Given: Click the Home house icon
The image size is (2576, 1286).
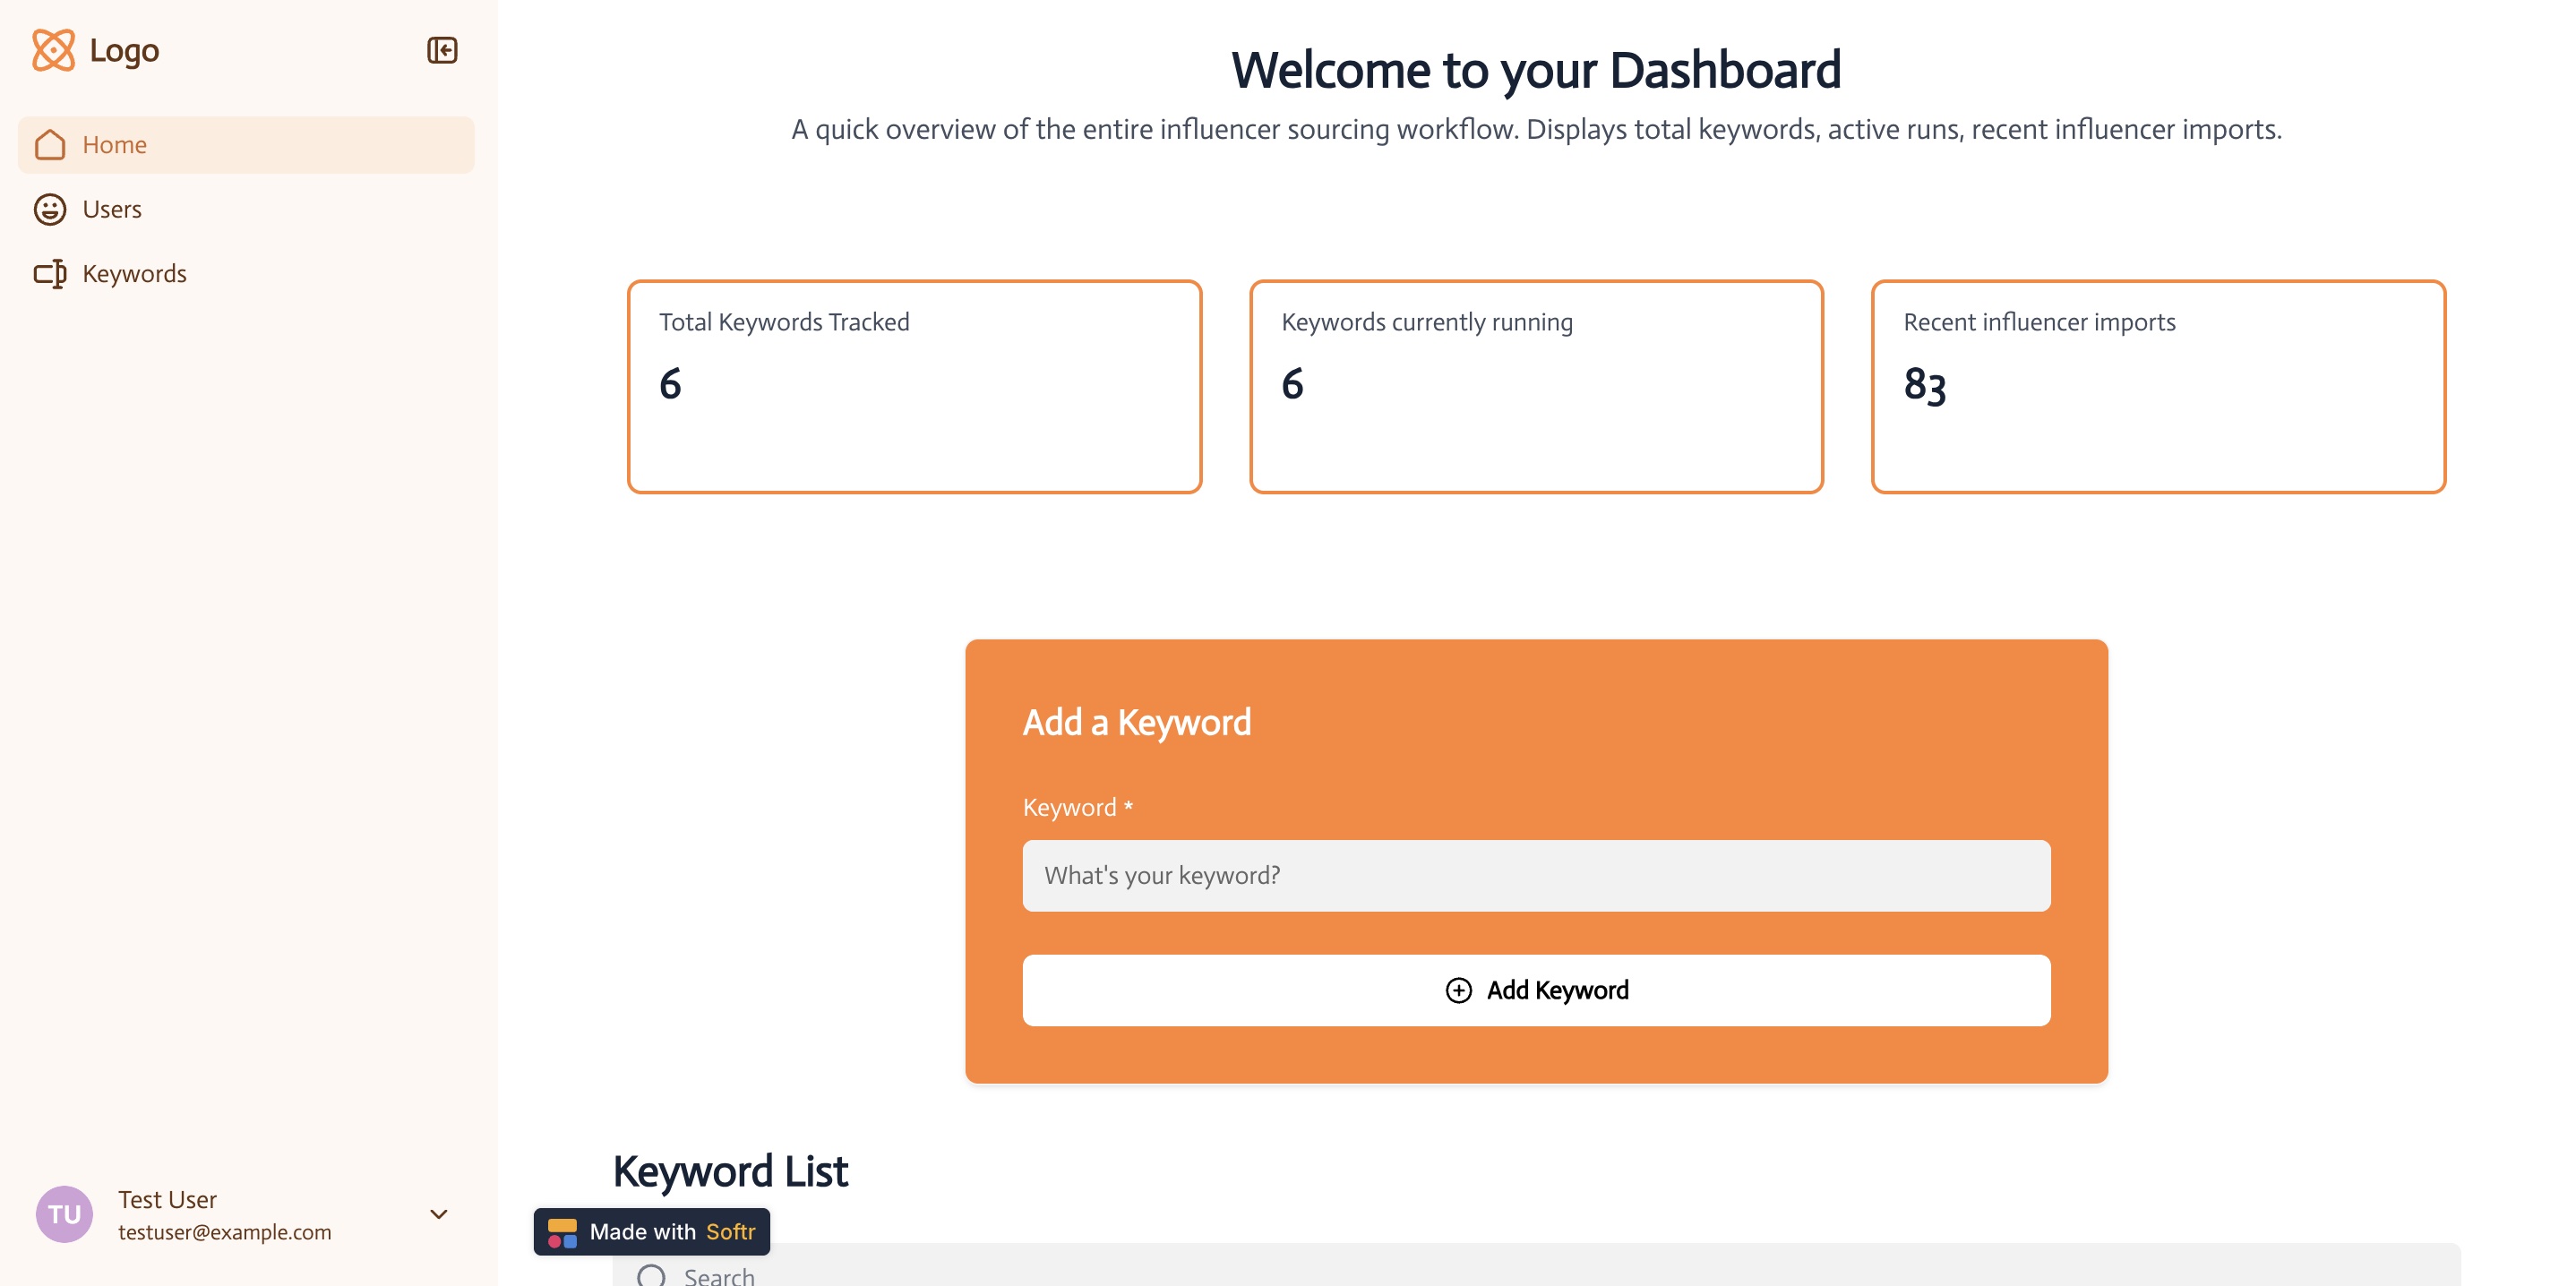Looking at the screenshot, I should [50, 145].
